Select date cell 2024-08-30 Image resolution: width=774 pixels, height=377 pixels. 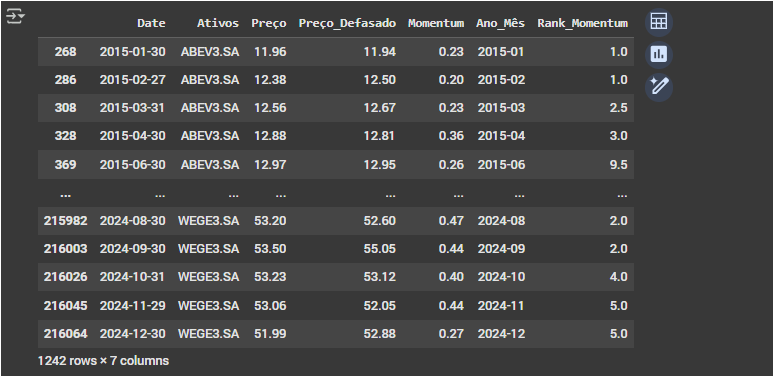[132, 221]
